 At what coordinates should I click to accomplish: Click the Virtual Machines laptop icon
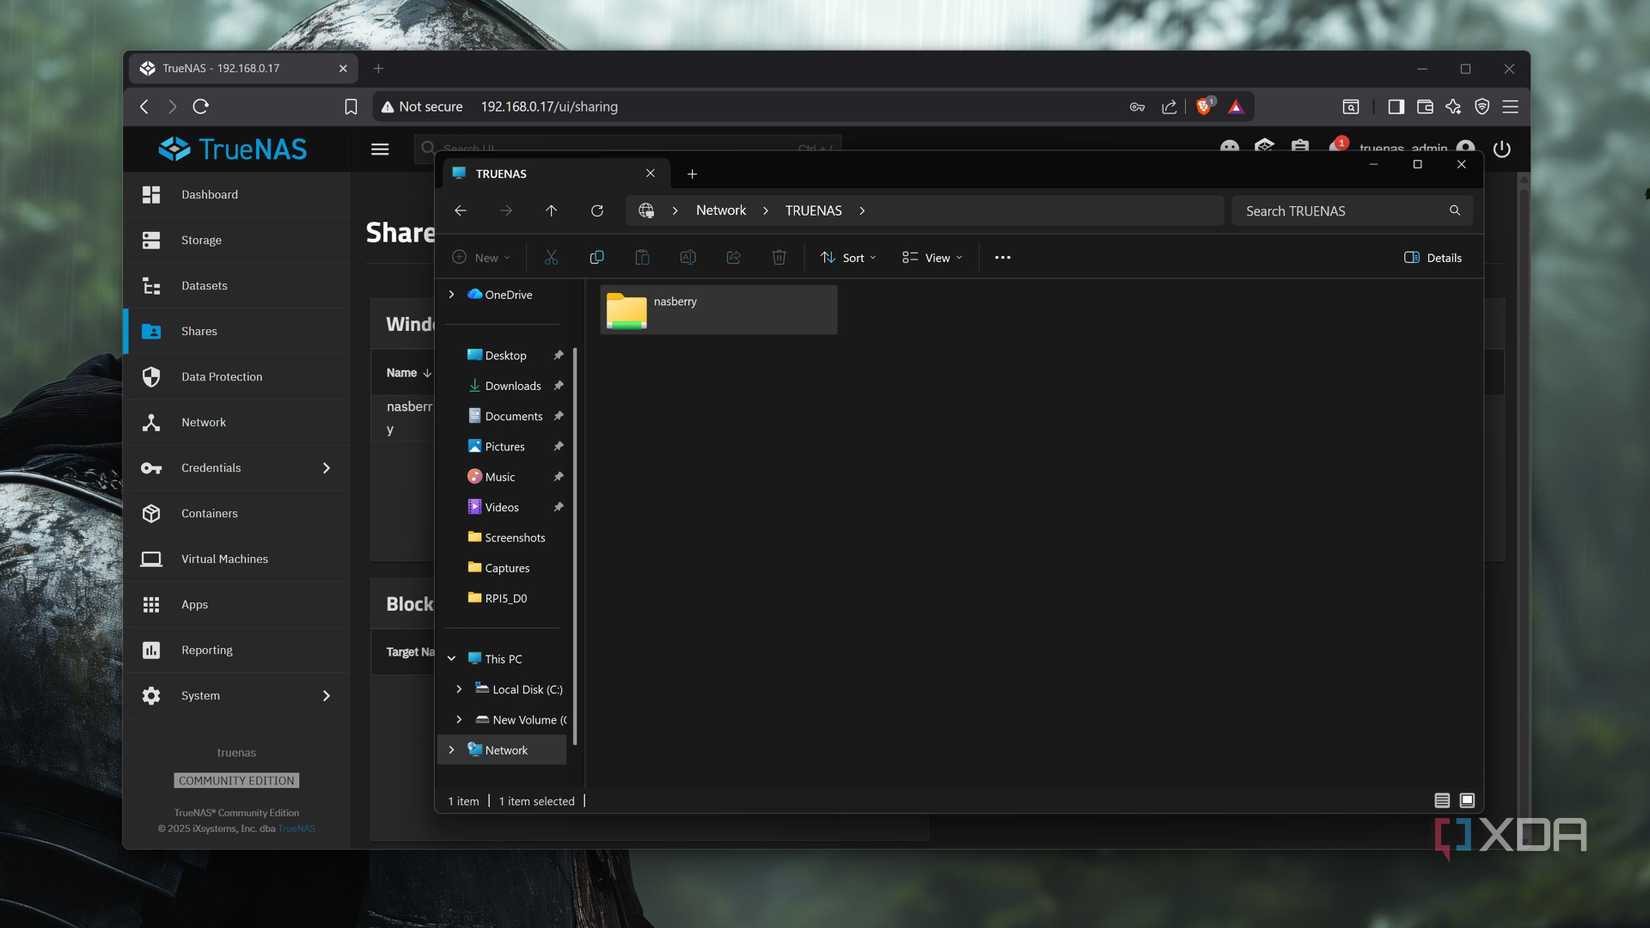151,559
